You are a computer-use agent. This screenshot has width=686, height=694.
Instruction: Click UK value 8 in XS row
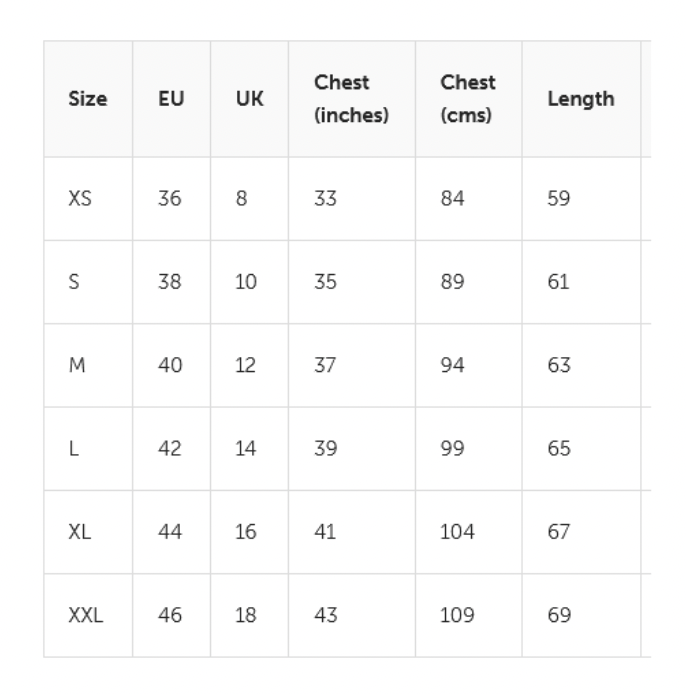pos(241,199)
